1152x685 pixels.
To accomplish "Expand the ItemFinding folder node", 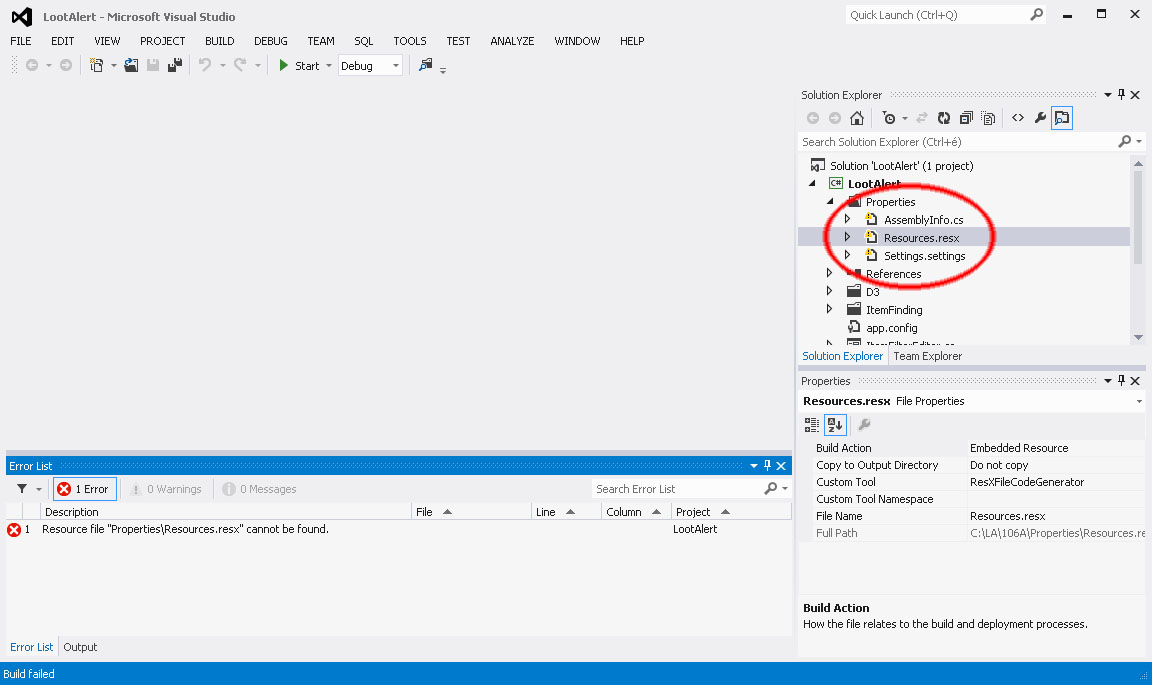I will tap(829, 309).
